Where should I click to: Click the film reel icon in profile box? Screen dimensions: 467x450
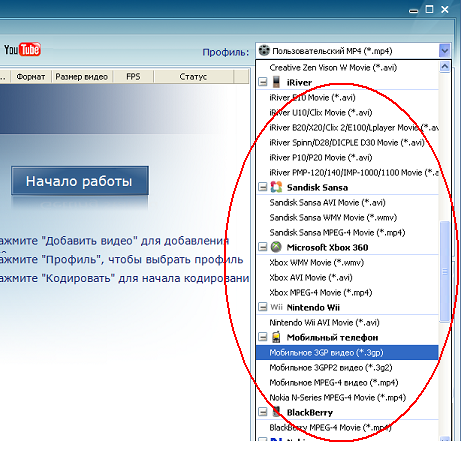click(x=264, y=51)
